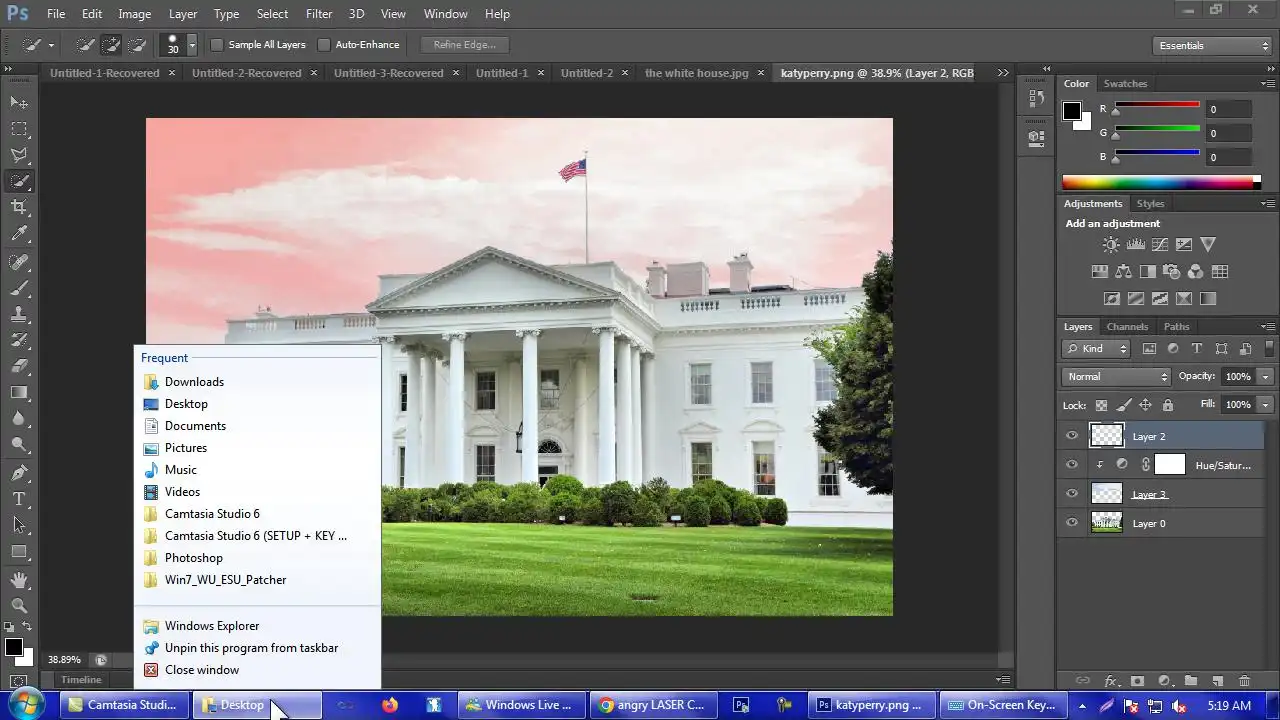
Task: Lock all layer attributes padlock icon
Action: pyautogui.click(x=1167, y=405)
